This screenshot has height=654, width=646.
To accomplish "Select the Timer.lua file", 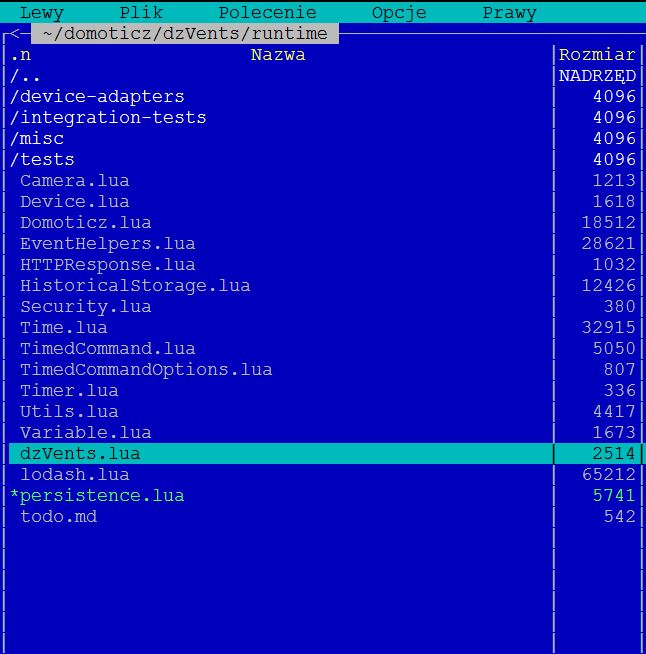I will click(69, 390).
